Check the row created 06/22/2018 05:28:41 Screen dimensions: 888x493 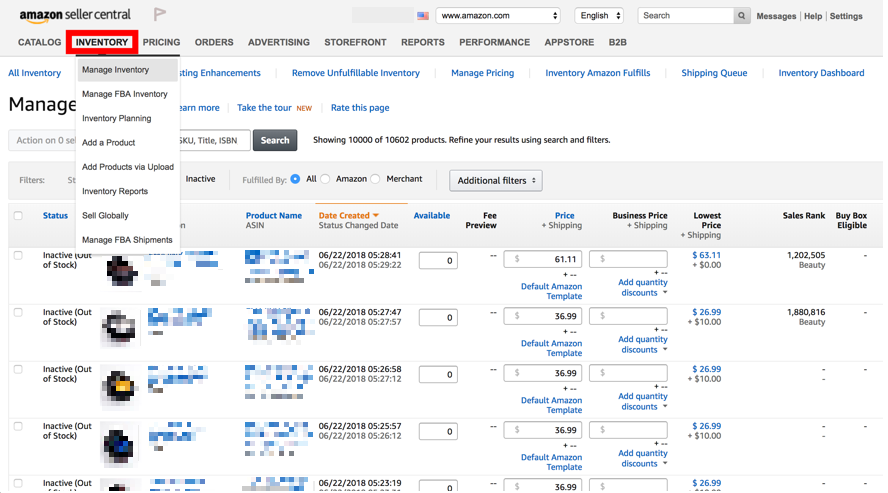point(18,255)
